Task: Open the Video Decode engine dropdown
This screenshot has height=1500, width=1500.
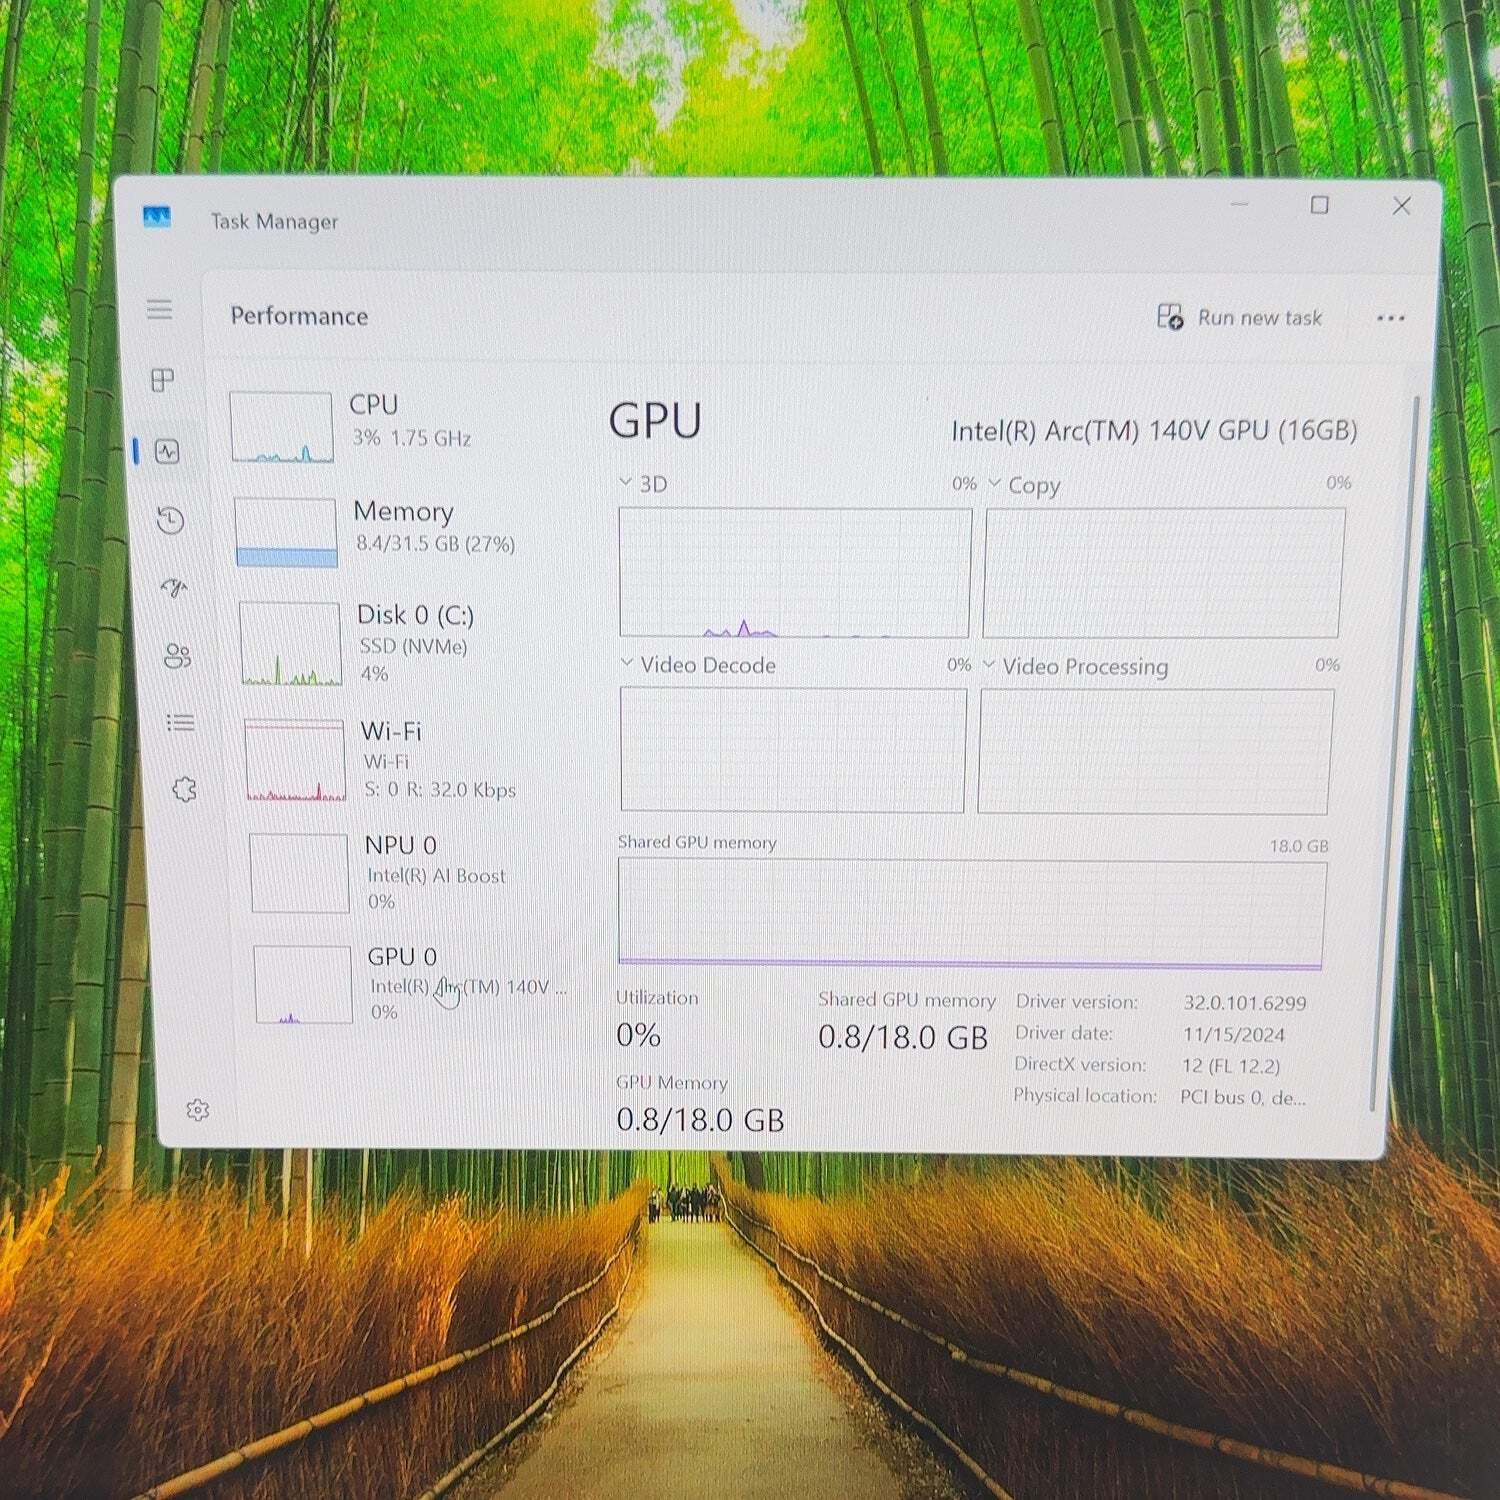Action: point(697,665)
